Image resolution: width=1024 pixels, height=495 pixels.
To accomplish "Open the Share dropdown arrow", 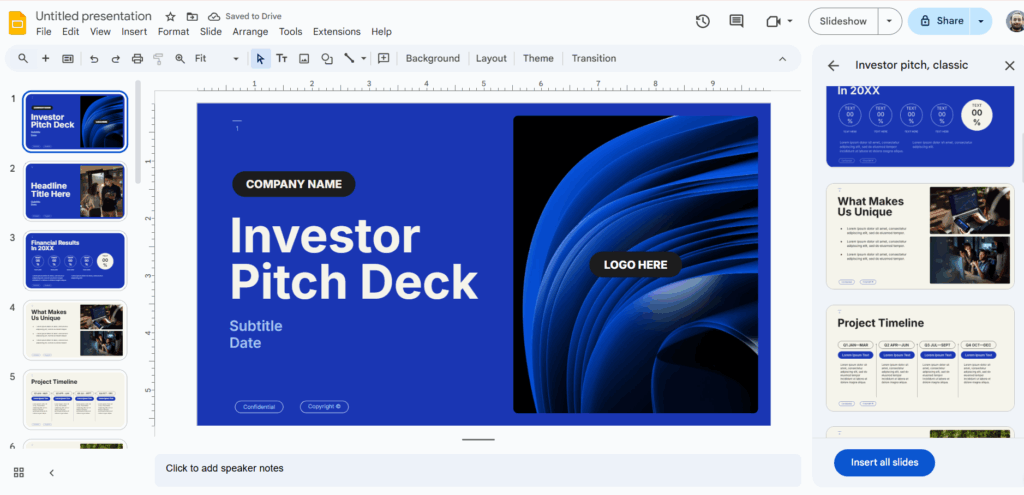I will click(x=981, y=21).
